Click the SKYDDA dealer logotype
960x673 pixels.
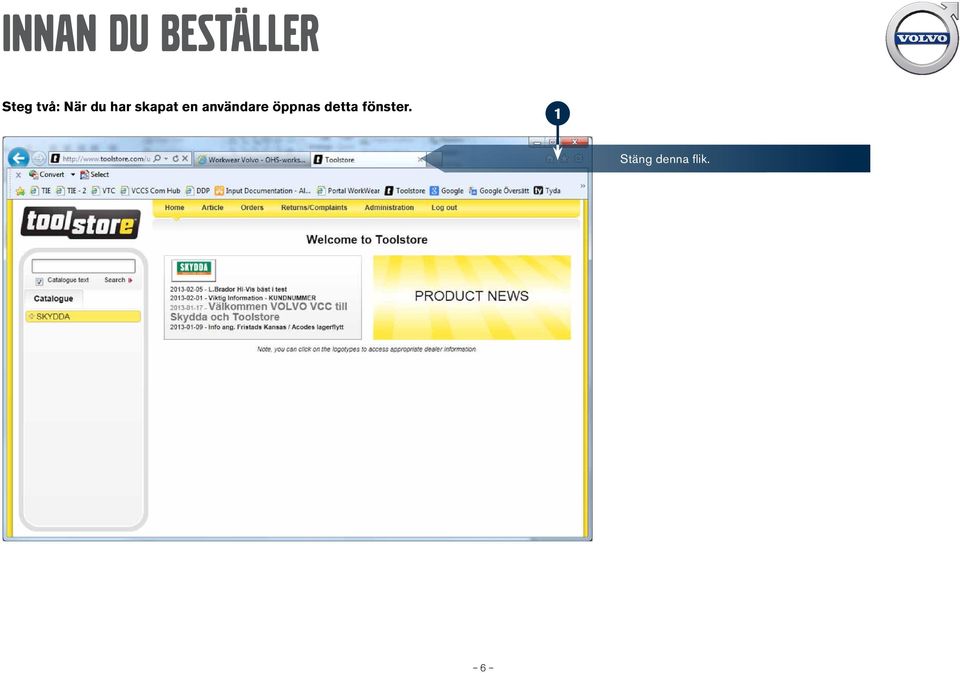click(193, 269)
